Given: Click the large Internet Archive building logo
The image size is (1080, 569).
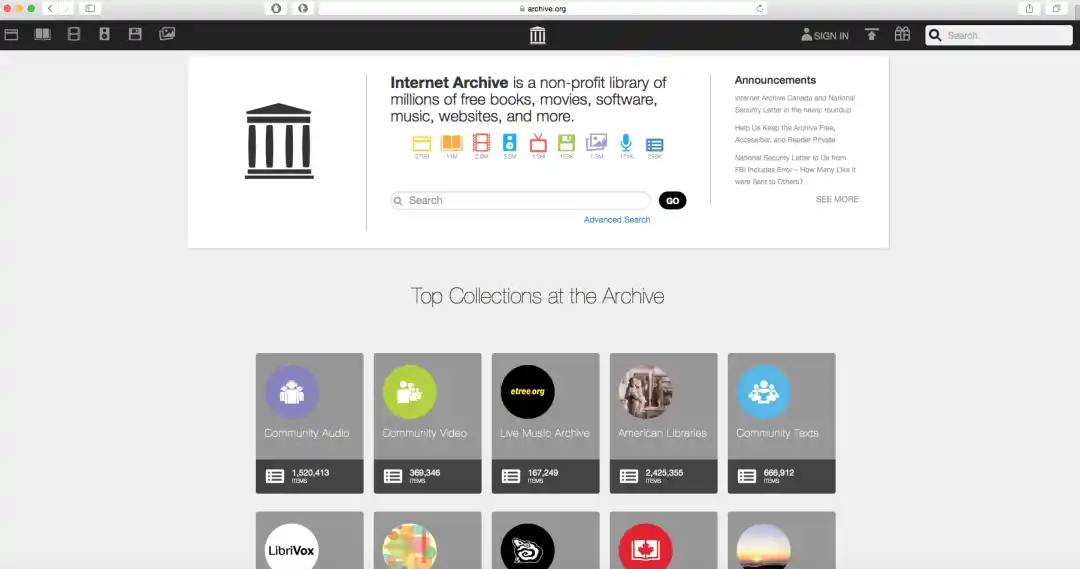Looking at the screenshot, I should point(279,141).
